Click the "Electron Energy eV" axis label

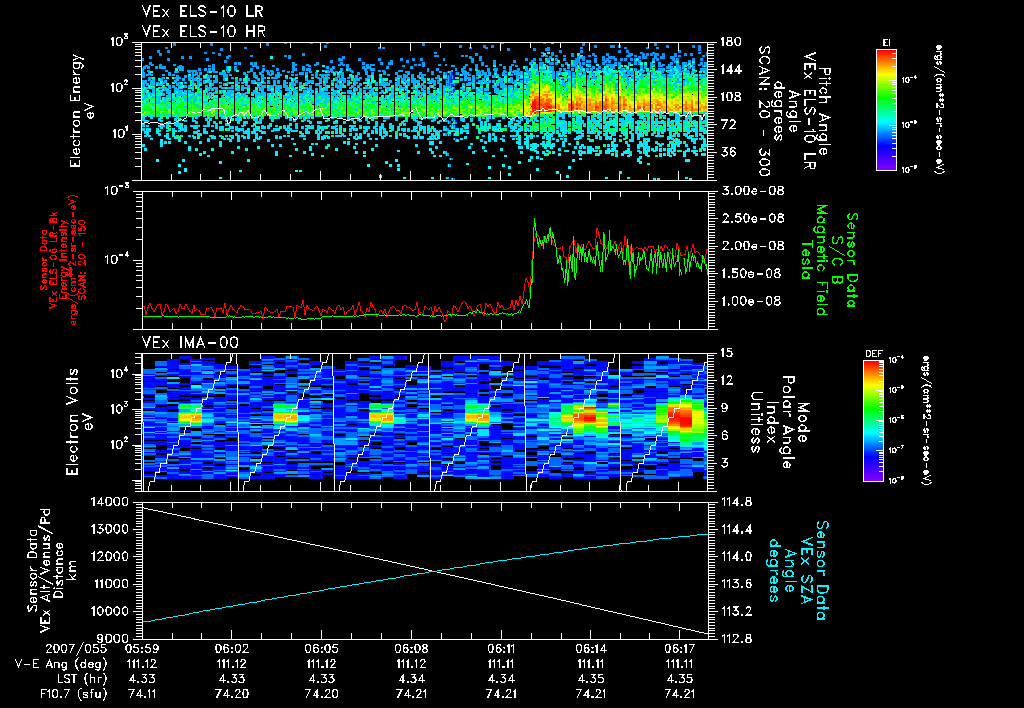coord(82,111)
